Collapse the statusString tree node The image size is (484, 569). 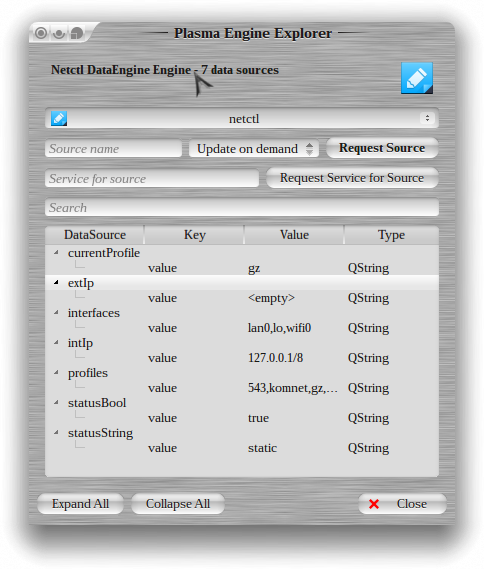click(56, 433)
